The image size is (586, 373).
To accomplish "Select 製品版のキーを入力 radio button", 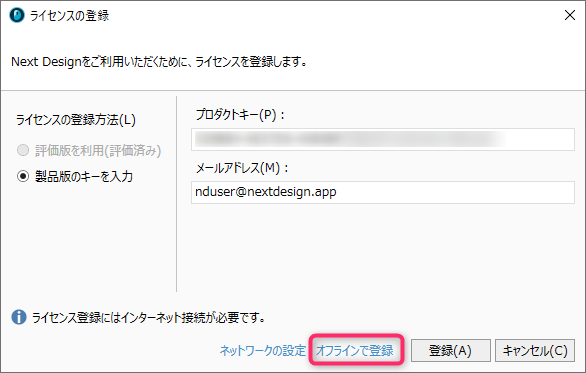I will 23,176.
